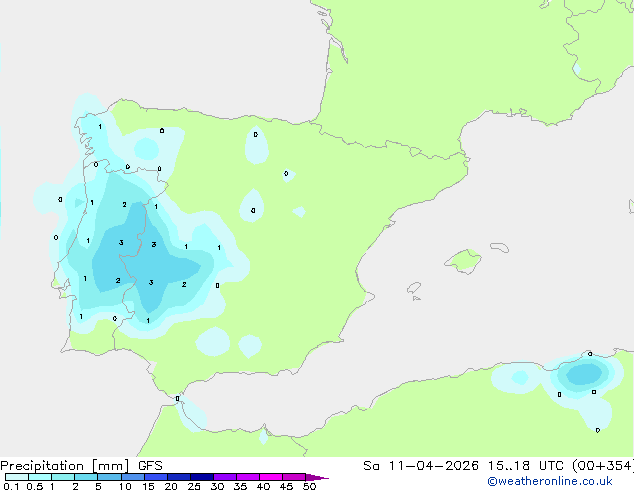Click the "20" legend label
This screenshot has width=634, height=490.
coord(171,486)
